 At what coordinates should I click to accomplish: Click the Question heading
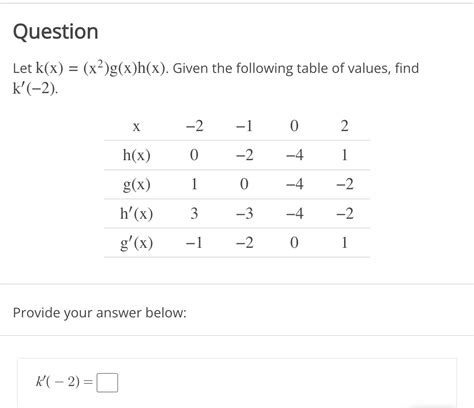click(x=56, y=32)
